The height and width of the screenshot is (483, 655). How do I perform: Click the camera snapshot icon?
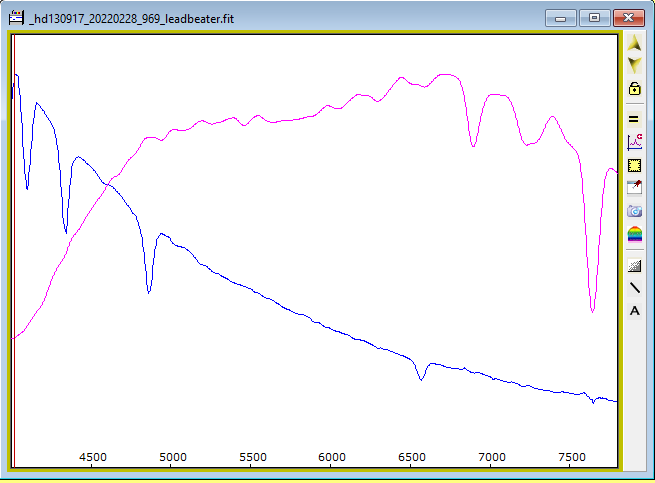click(x=634, y=211)
